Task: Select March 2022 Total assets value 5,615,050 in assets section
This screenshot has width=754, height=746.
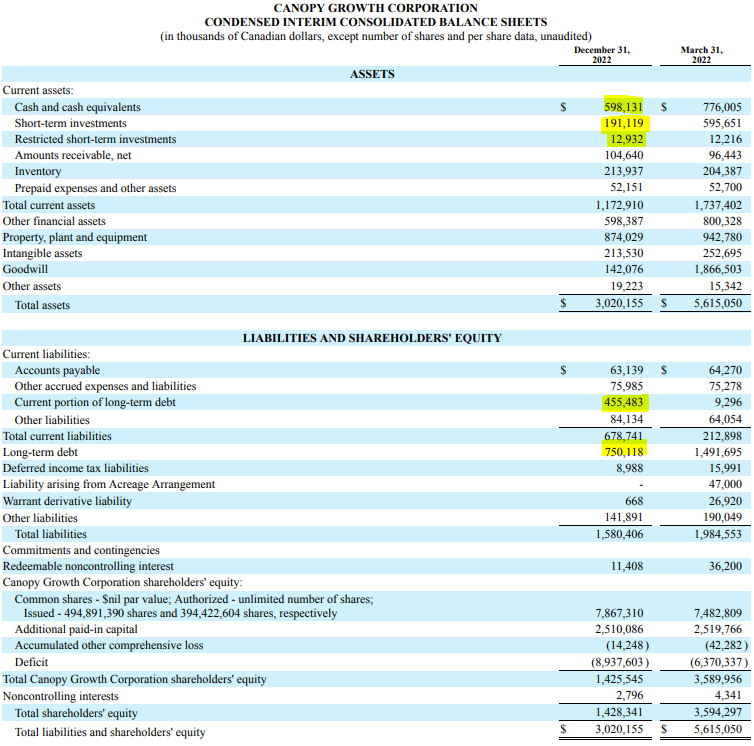Action: pyautogui.click(x=718, y=303)
